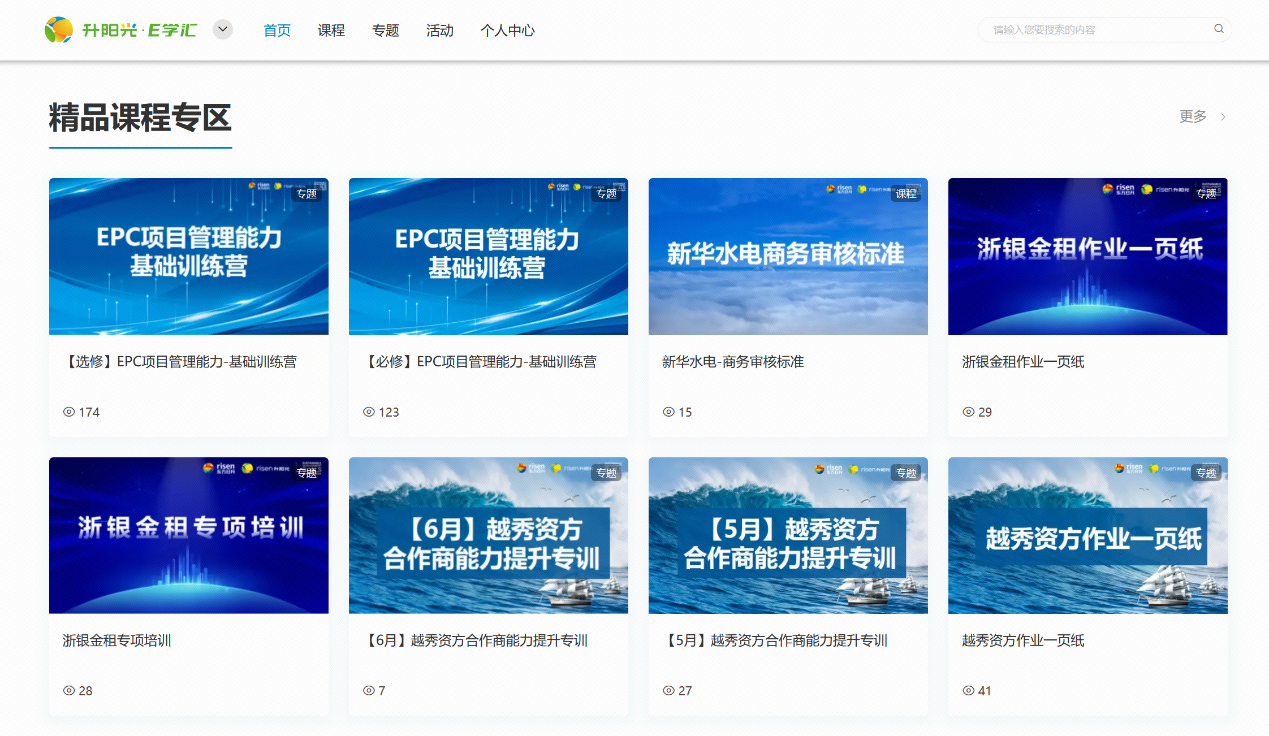Click view count 174

pos(89,412)
